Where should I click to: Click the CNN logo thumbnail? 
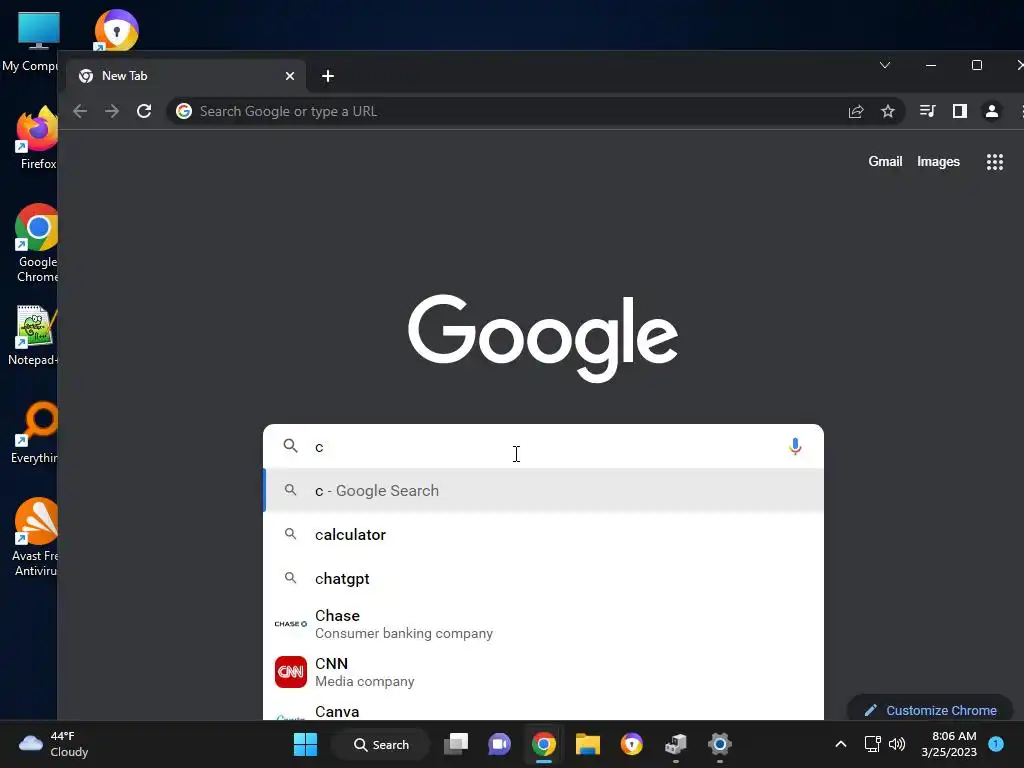pyautogui.click(x=291, y=672)
